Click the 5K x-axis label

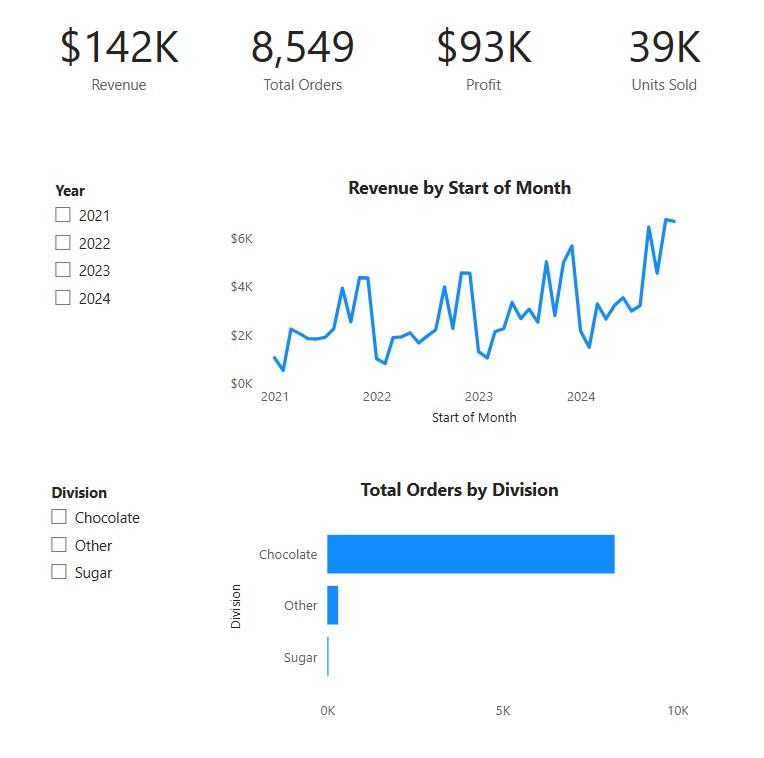pos(503,711)
